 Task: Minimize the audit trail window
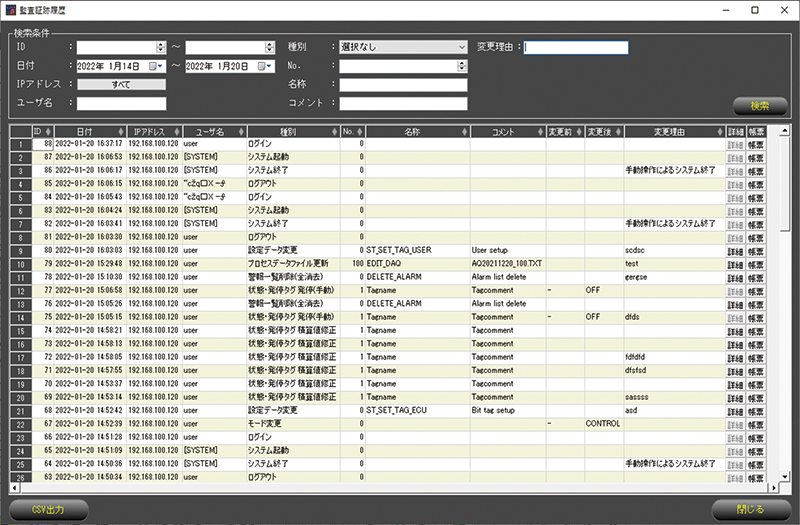726,10
